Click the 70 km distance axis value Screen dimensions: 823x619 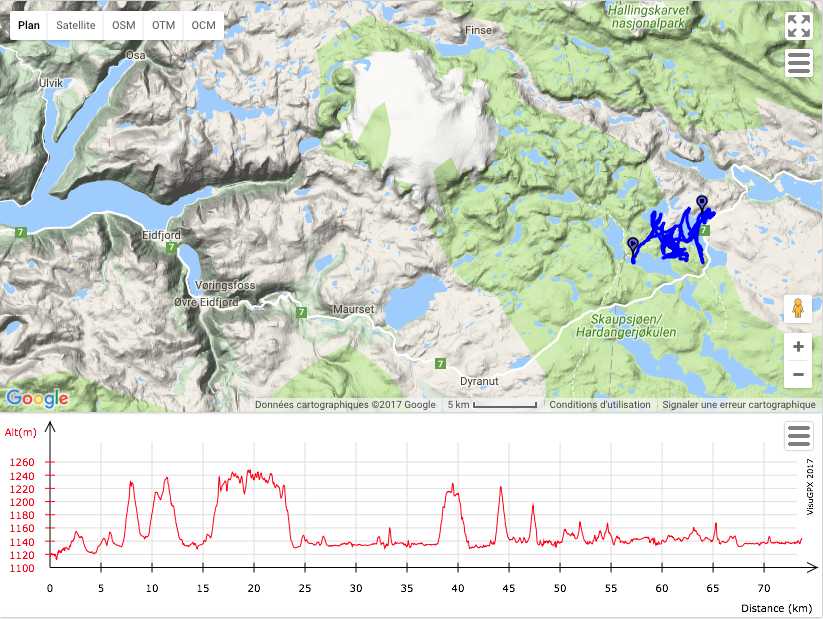764,588
